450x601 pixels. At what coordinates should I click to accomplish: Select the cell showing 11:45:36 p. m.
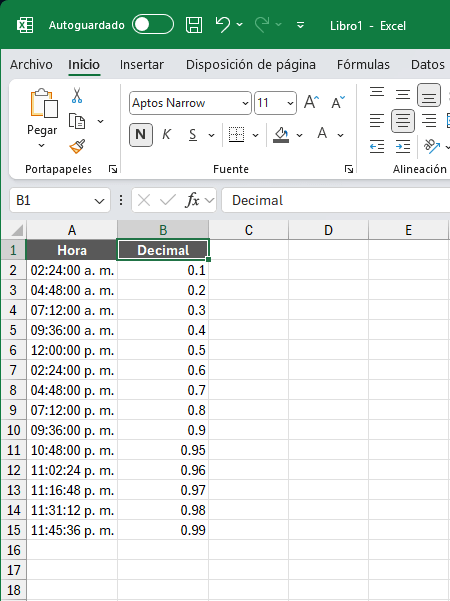72,530
